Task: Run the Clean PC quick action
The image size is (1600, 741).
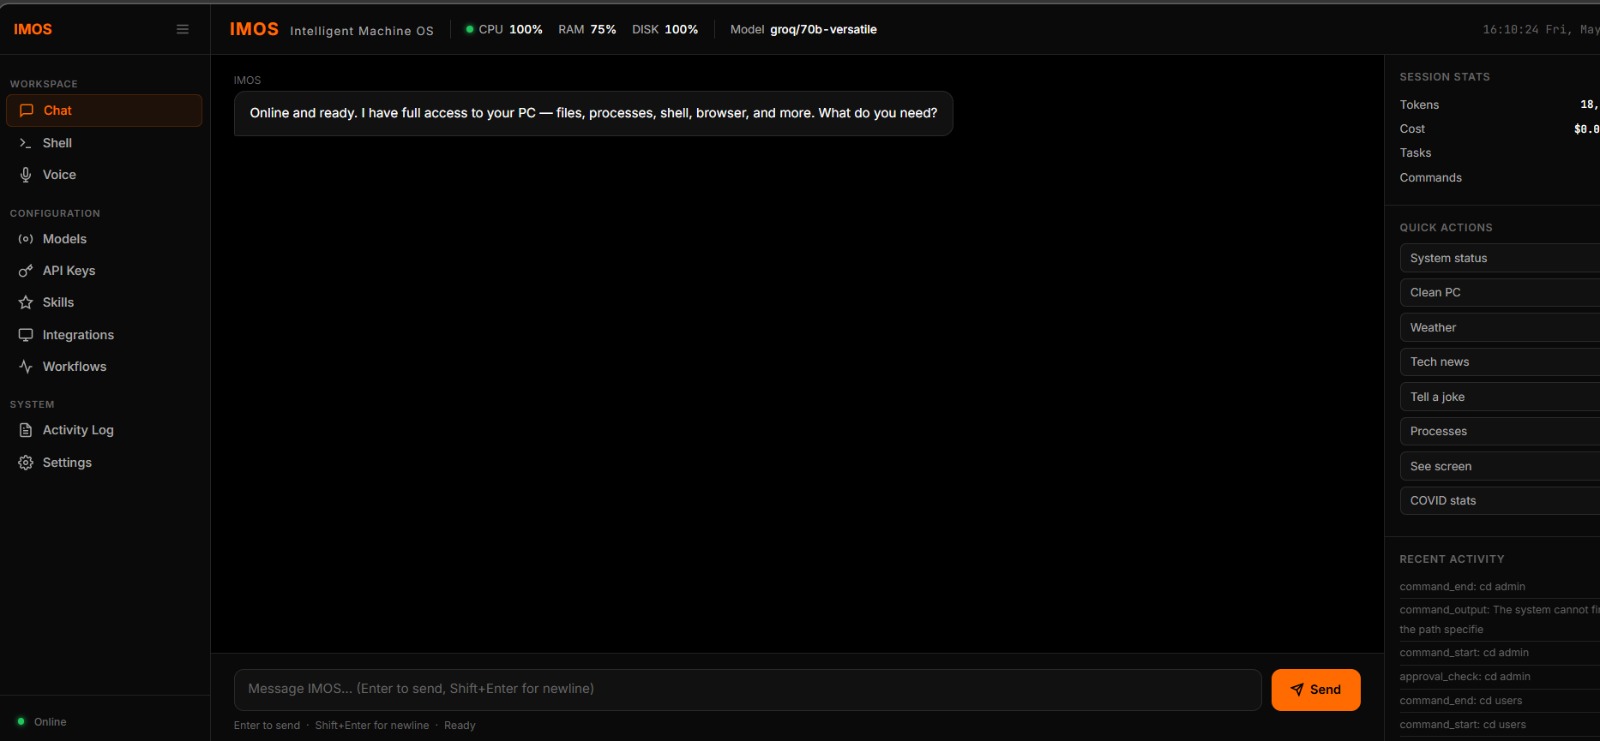Action: click(x=1500, y=293)
